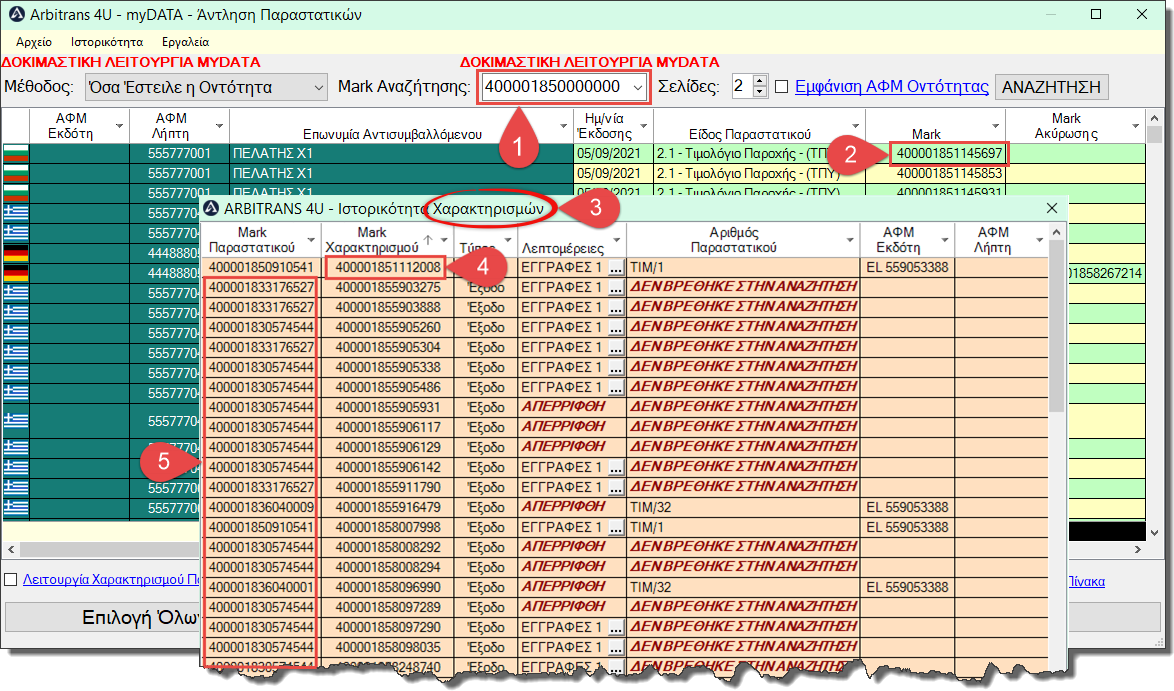Open the ΑΦΜ Εκδότη filter in the history window
The height and width of the screenshot is (691, 1174).
click(x=945, y=240)
